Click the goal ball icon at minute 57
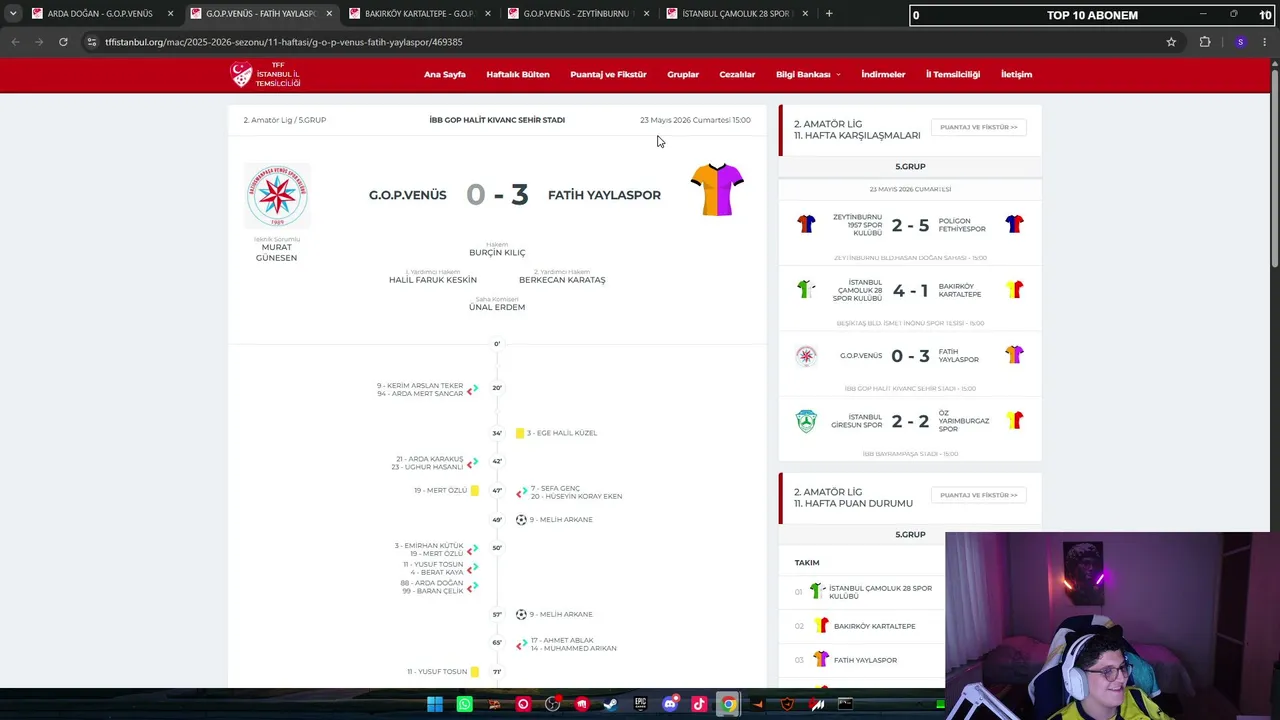 521,614
